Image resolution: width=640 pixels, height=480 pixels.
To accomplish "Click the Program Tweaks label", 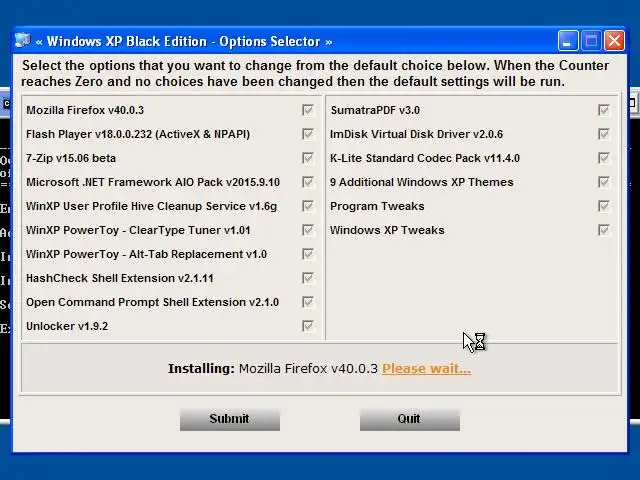I will (x=377, y=206).
